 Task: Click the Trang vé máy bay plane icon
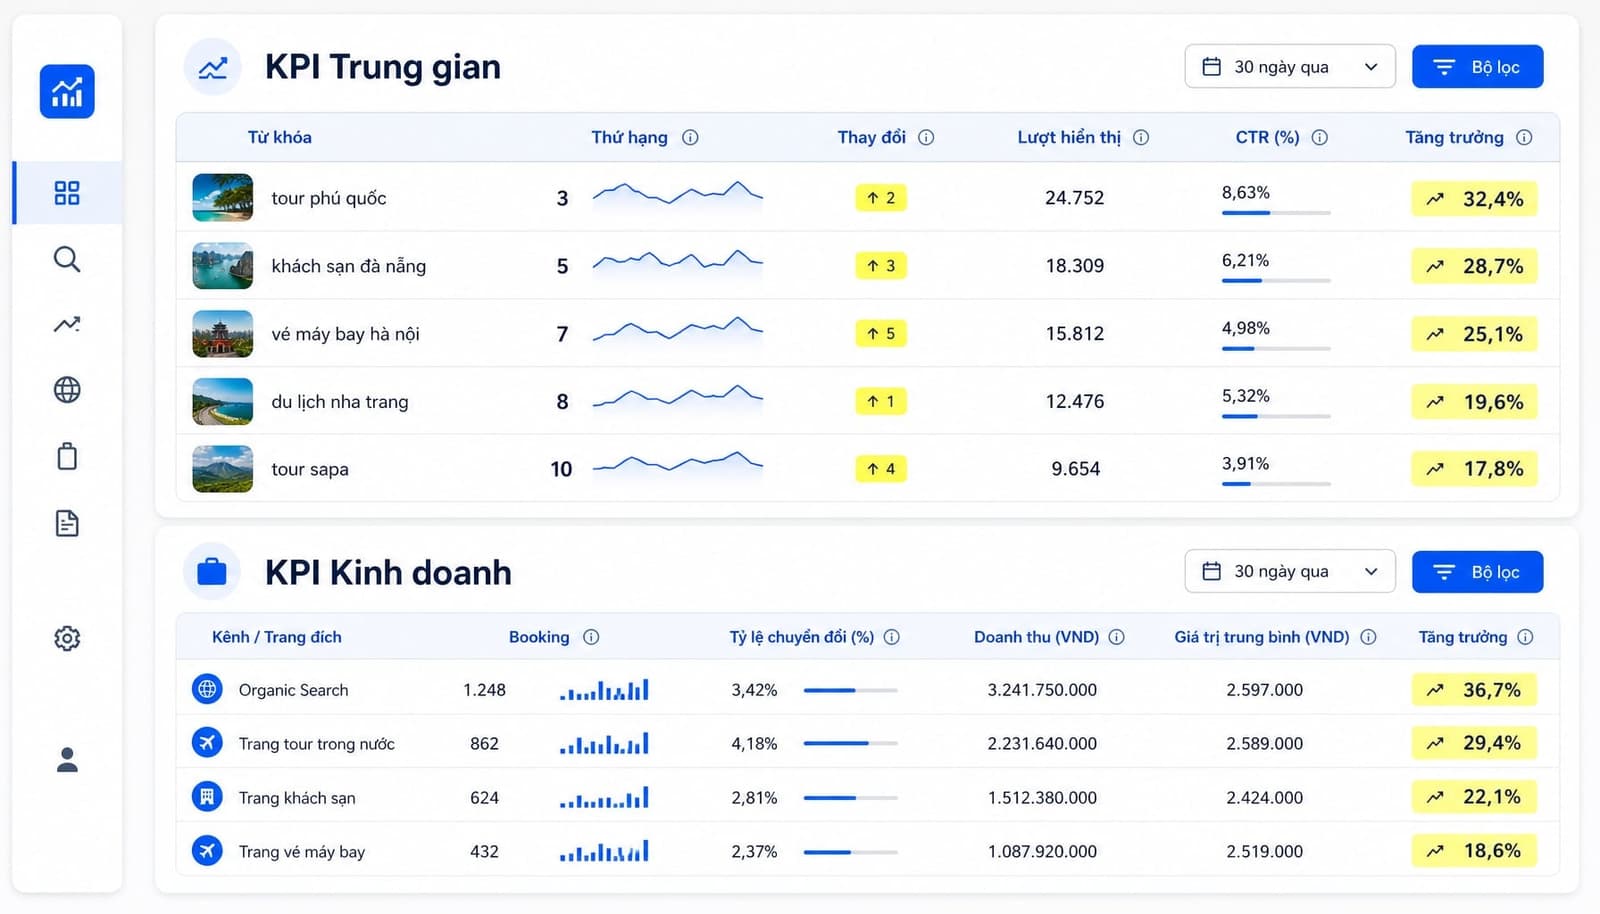207,851
